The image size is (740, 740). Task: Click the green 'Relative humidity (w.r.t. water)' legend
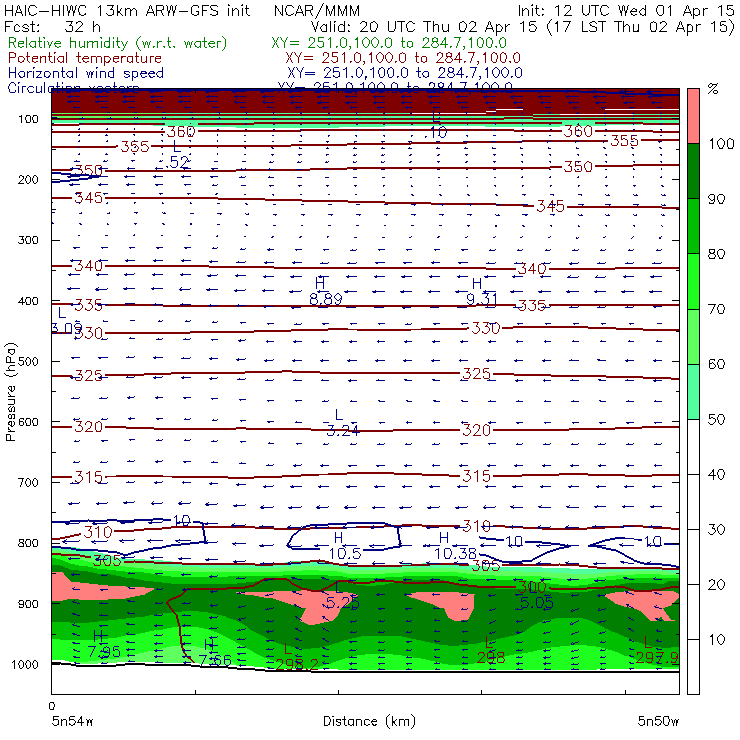(118, 43)
